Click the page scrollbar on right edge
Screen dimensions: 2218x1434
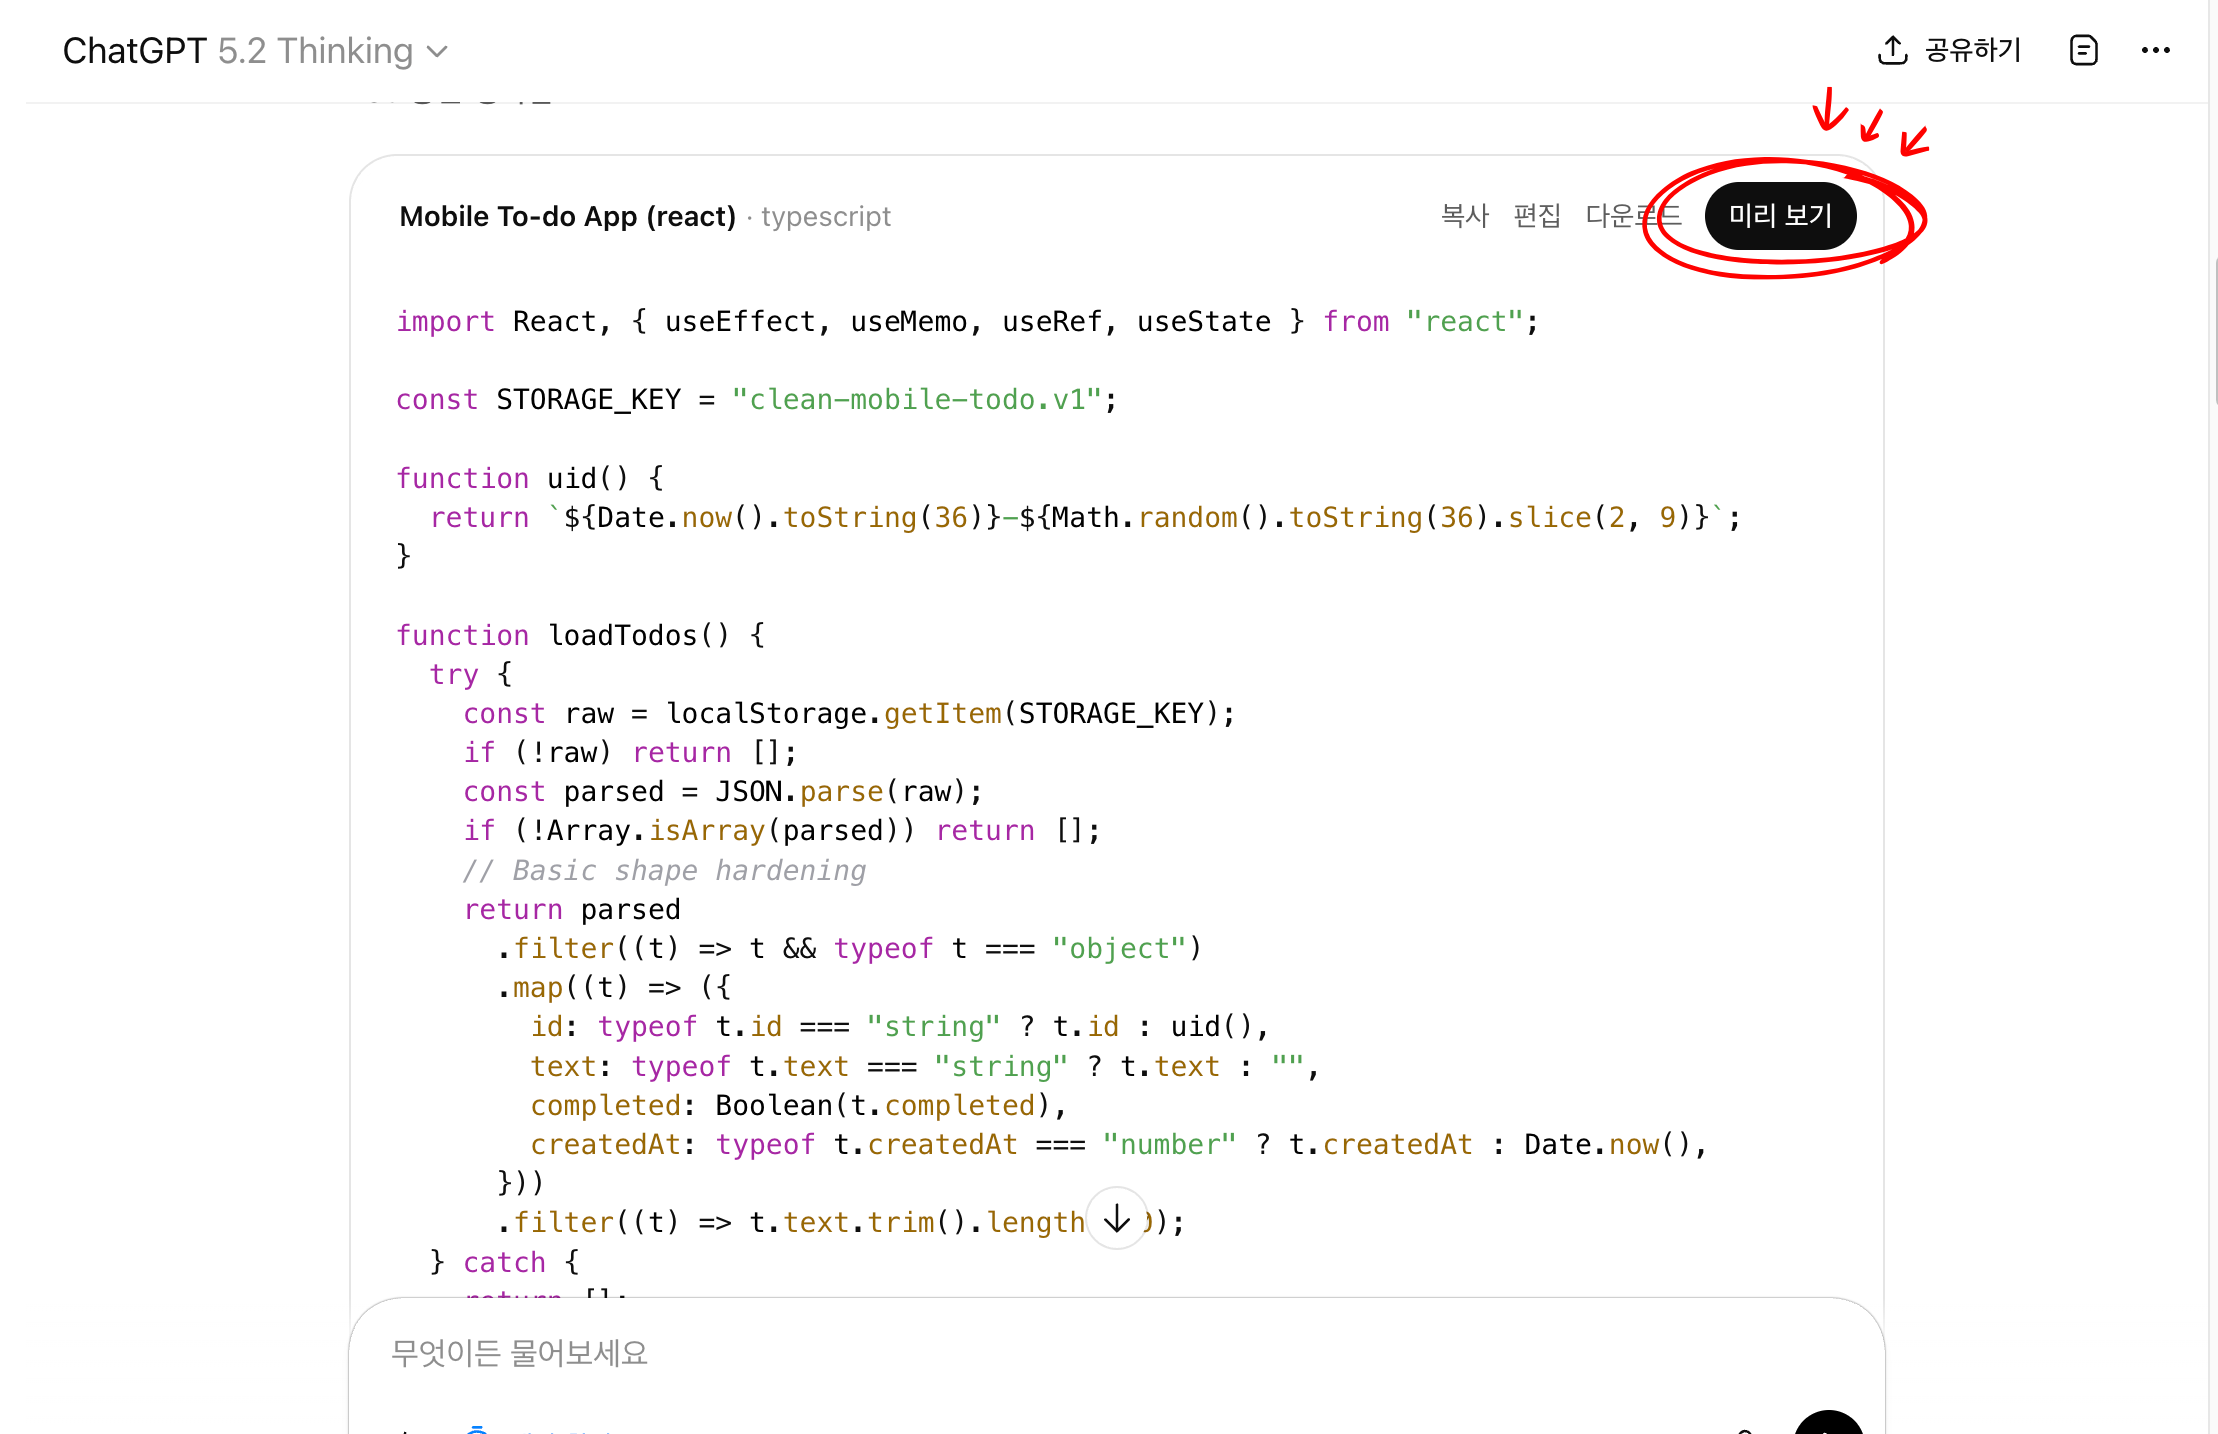(2214, 330)
